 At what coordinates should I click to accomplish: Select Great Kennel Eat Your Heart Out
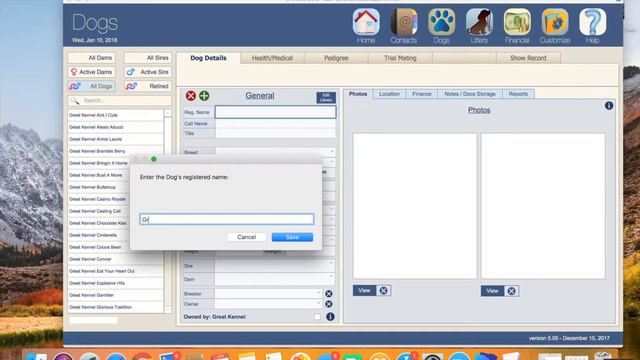(x=116, y=271)
